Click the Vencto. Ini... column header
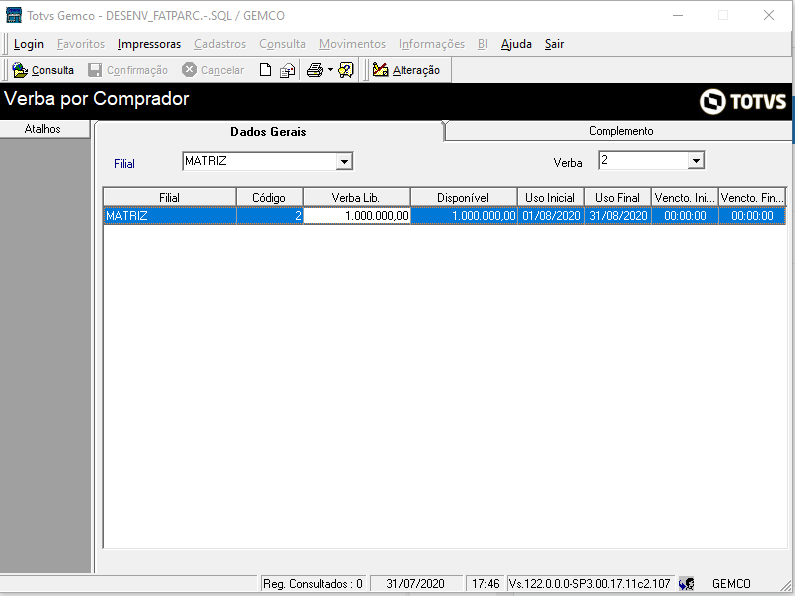 (x=684, y=197)
